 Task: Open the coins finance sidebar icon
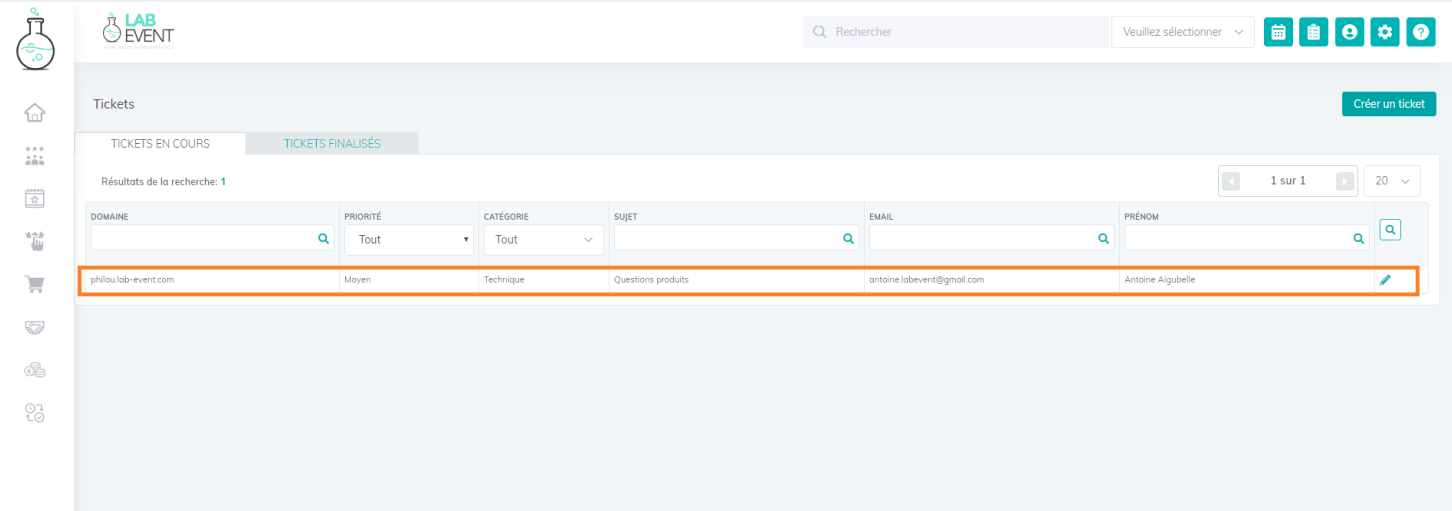click(35, 370)
